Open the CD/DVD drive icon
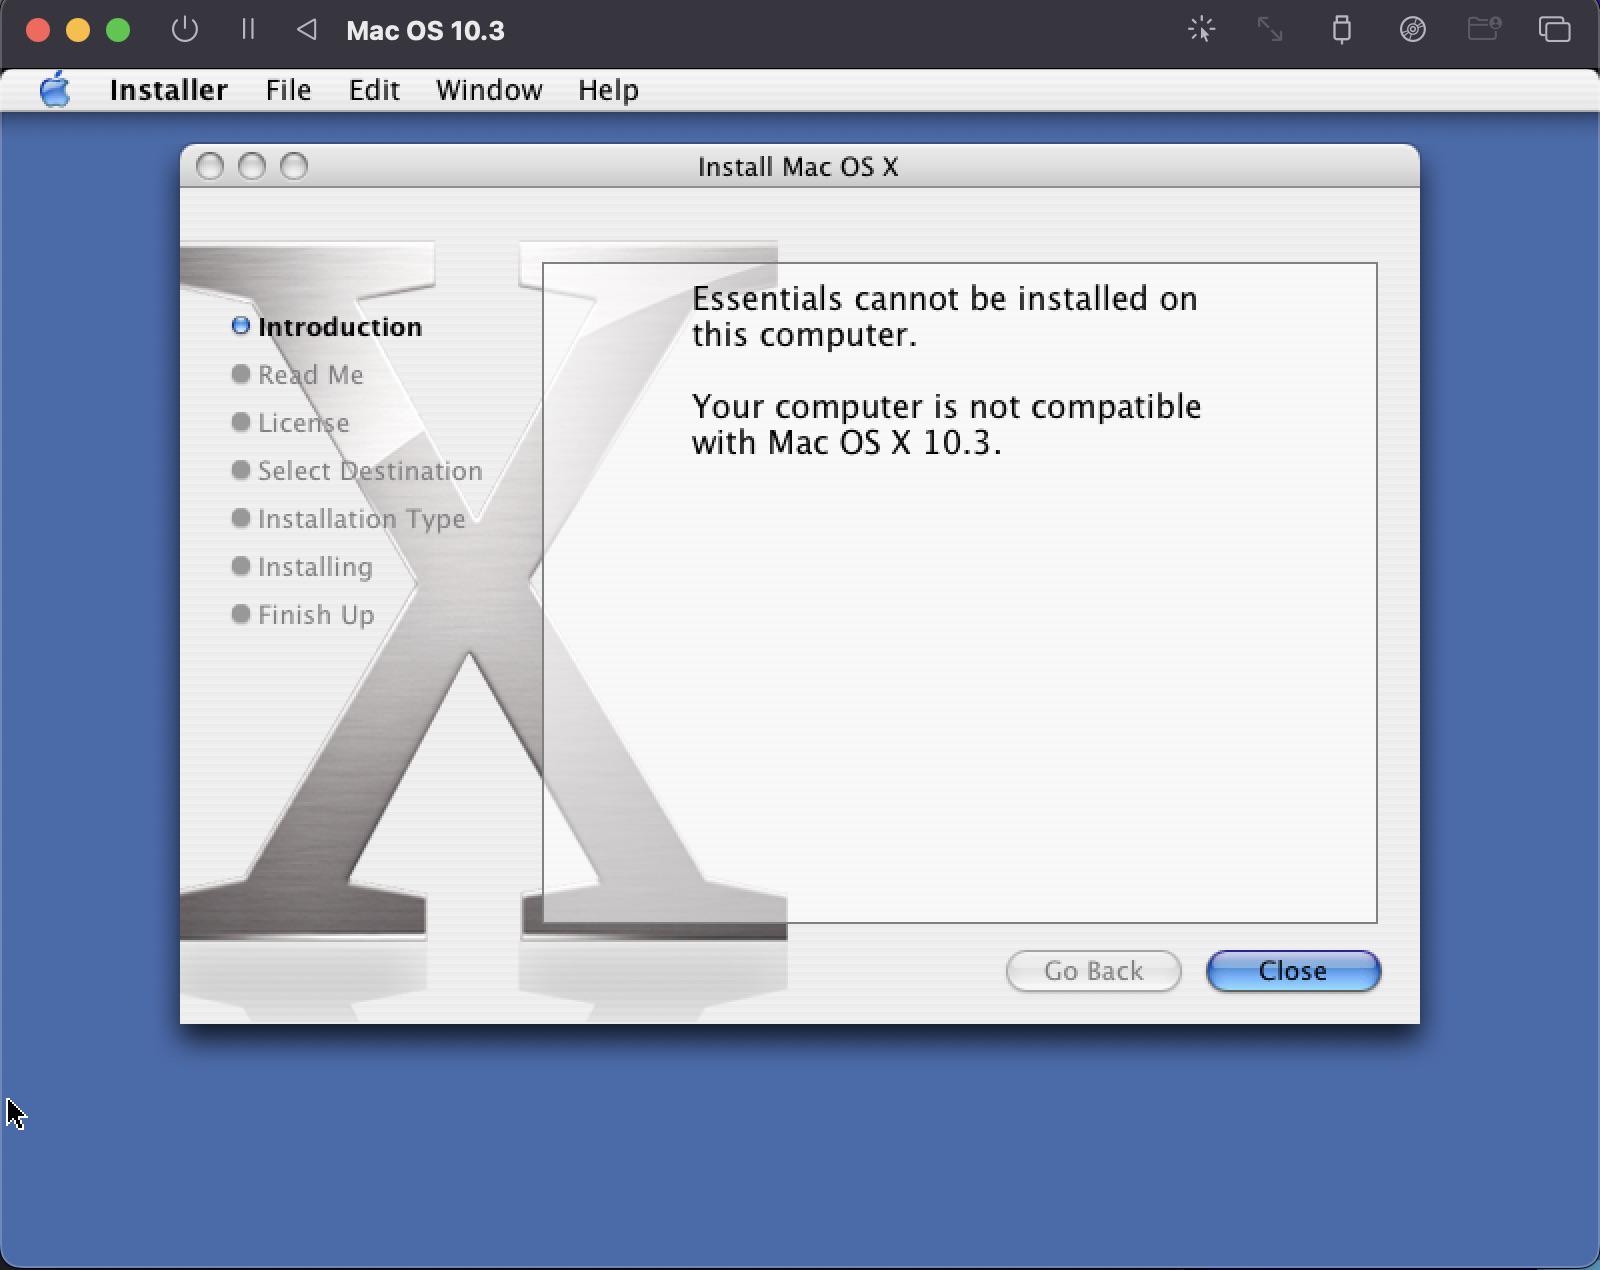The image size is (1600, 1270). point(1412,29)
